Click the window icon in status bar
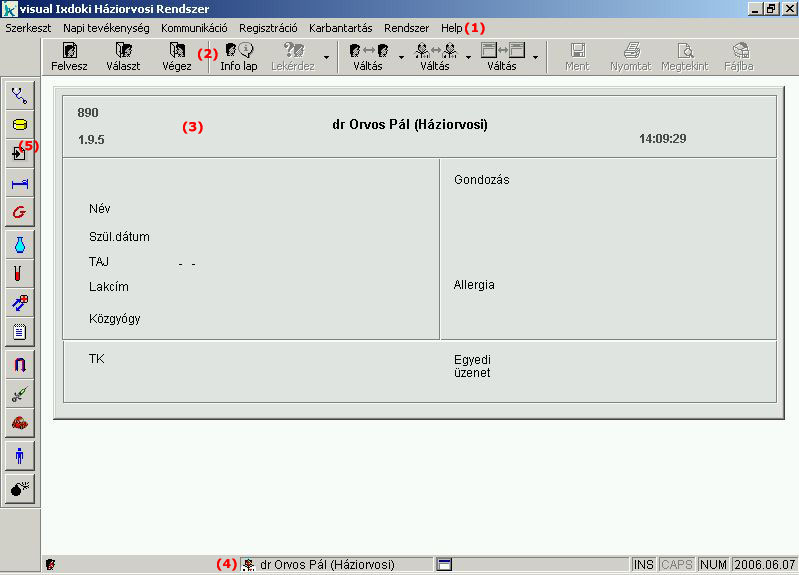The width and height of the screenshot is (799, 575). coord(444,565)
